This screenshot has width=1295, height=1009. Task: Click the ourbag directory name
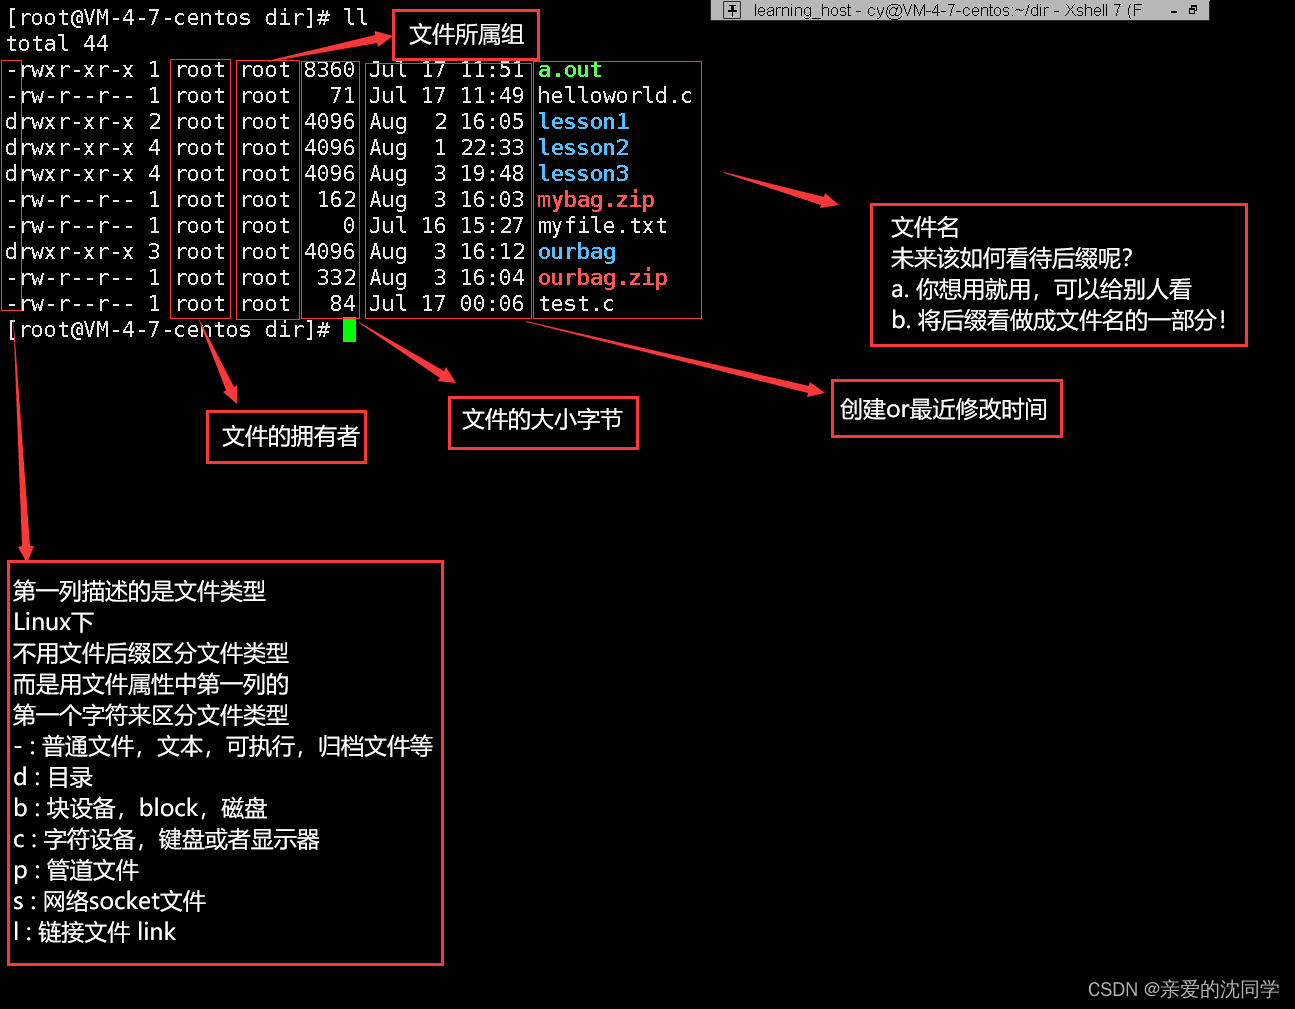click(x=577, y=252)
